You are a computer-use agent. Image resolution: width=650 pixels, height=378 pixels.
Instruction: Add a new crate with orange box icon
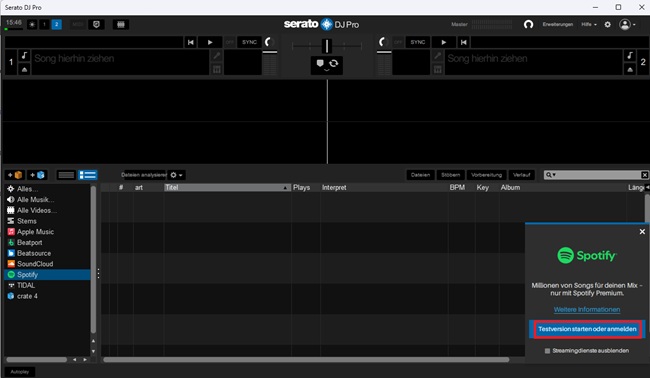click(15, 175)
